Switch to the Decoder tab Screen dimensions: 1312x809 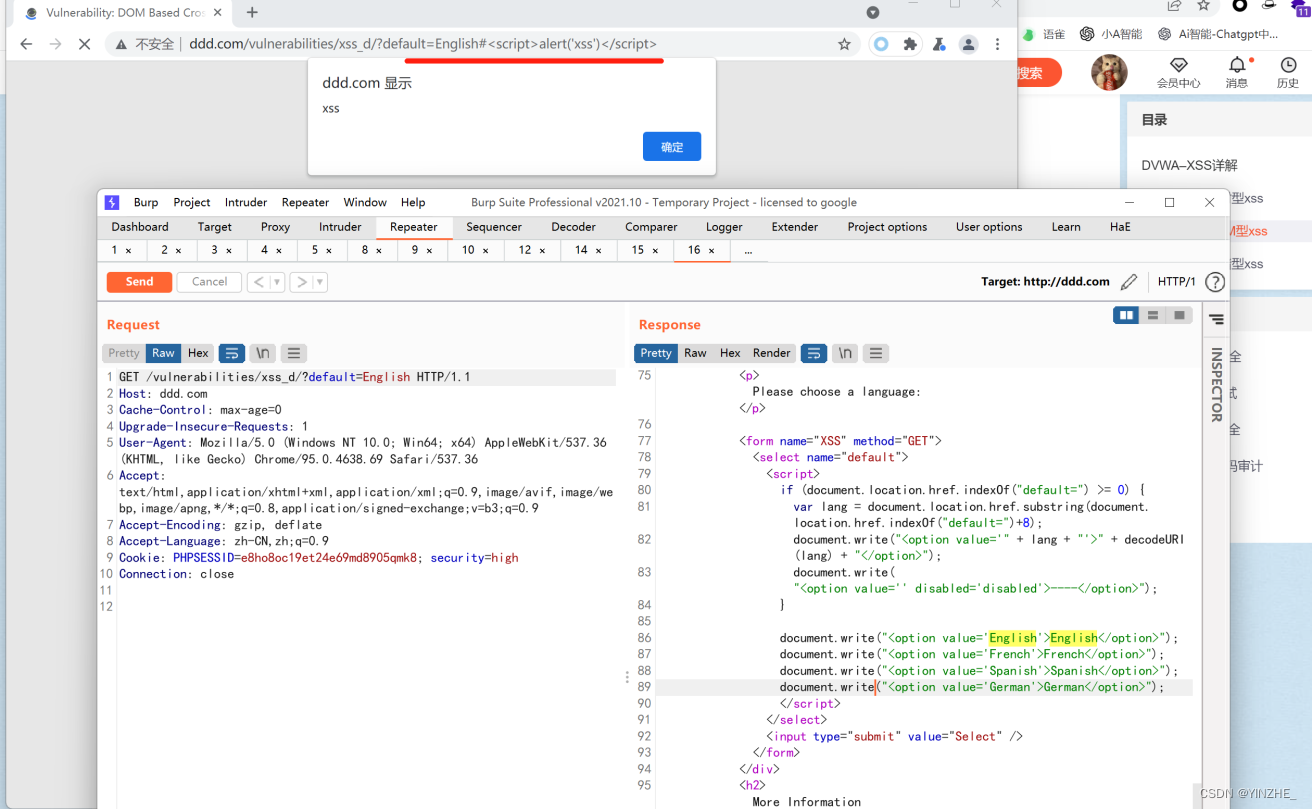point(573,227)
